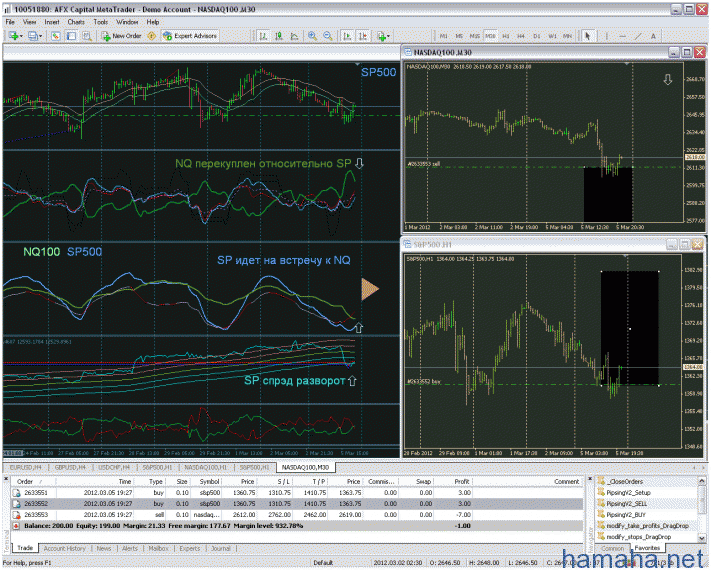Open the New Chart toolbar button
The height and width of the screenshot is (570, 711).
click(14, 36)
